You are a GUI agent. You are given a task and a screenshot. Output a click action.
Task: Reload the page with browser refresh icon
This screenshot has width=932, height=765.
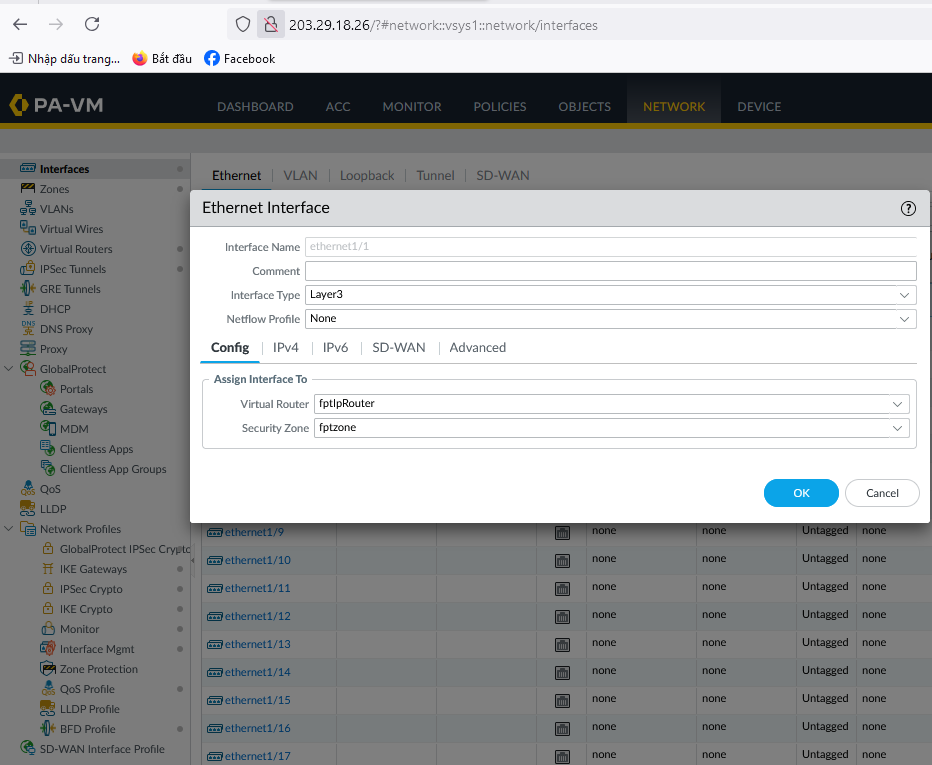(92, 24)
